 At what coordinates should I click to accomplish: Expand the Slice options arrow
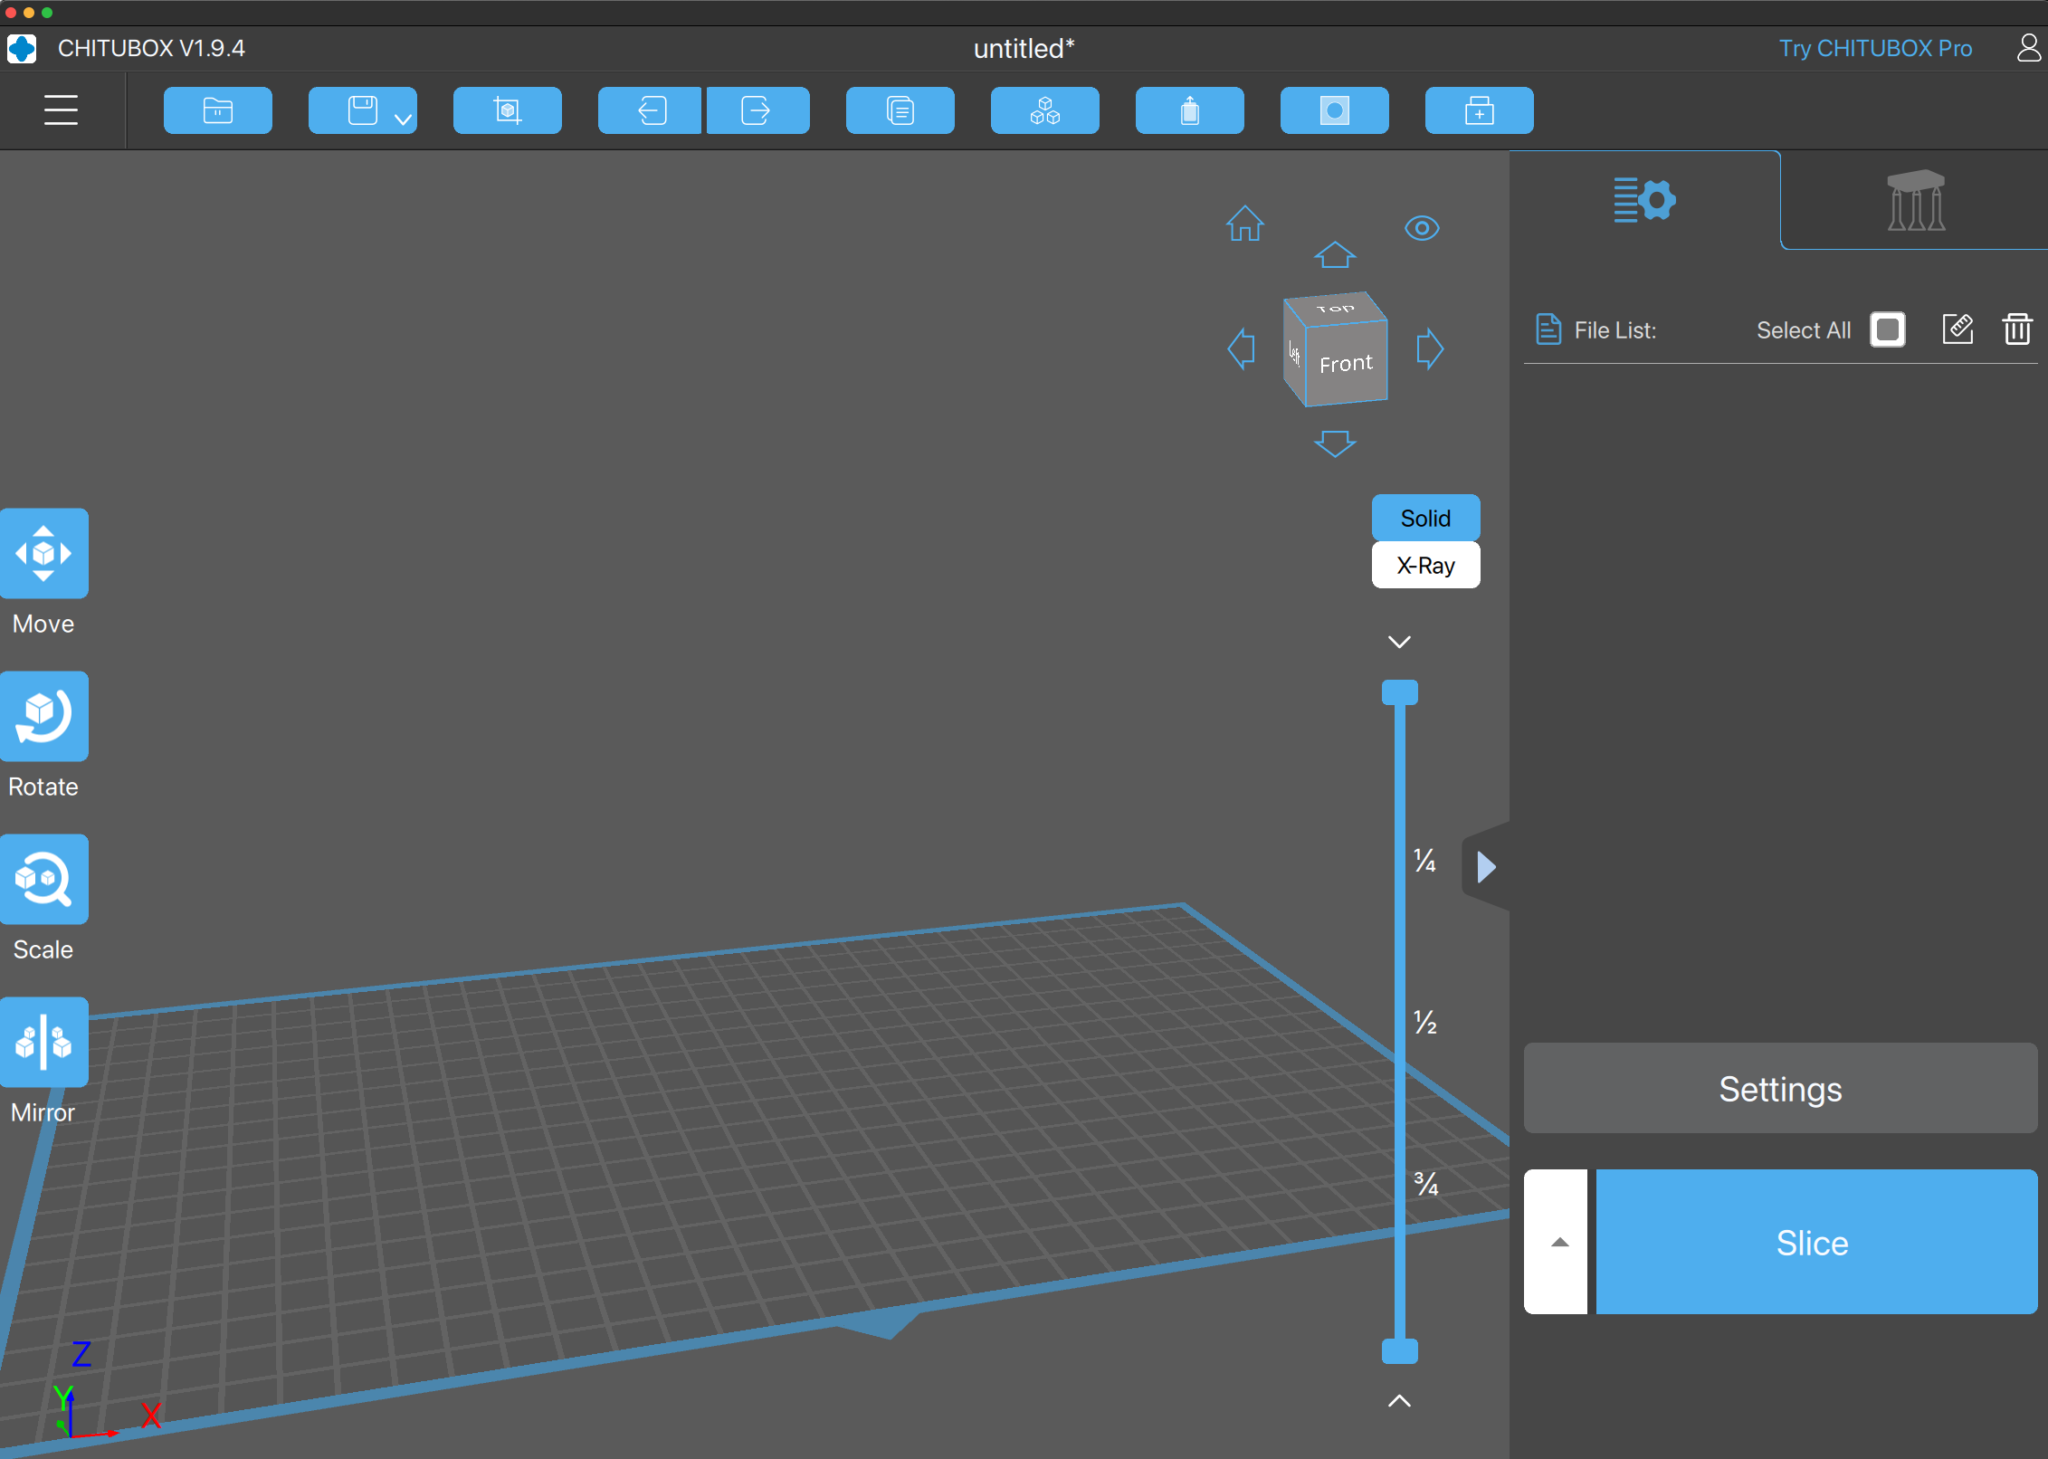pos(1558,1242)
